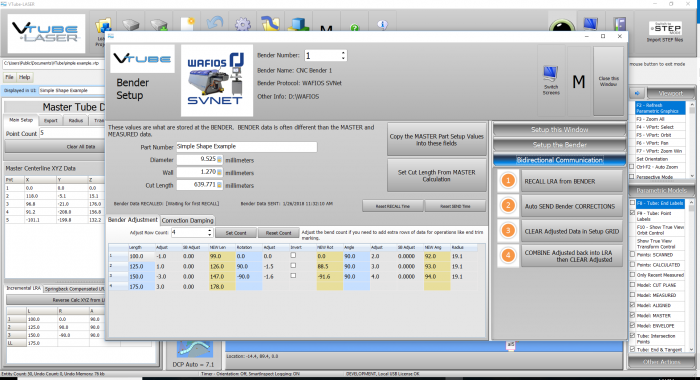Viewport: 700px width, 380px height.
Task: Click the RECALL LRA from BENDER button
Action: (x=572, y=181)
